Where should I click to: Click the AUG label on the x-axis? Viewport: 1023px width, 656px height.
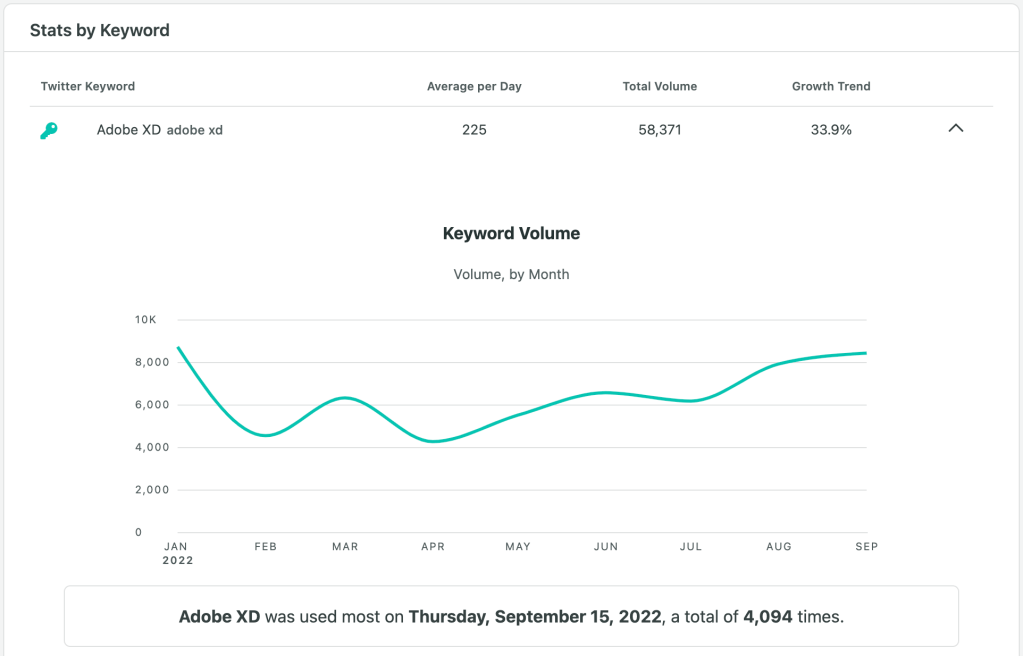pos(779,547)
